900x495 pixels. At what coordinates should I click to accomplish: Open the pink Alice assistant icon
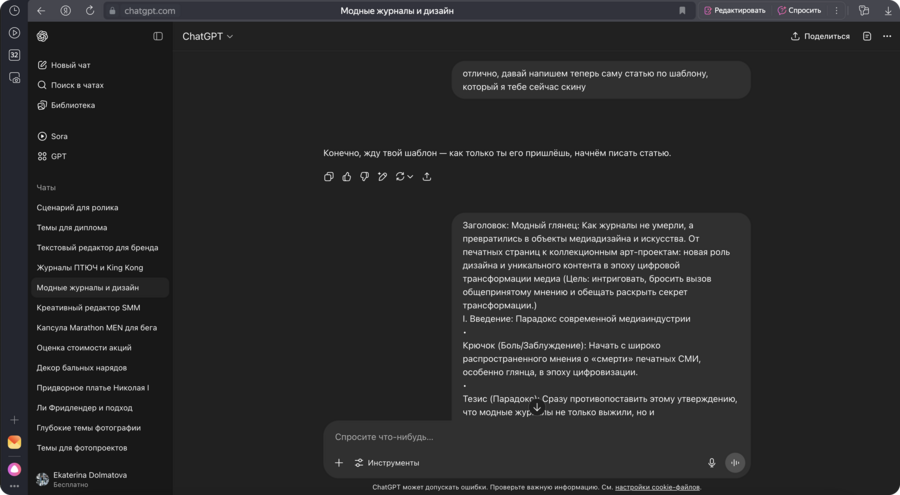pyautogui.click(x=14, y=469)
